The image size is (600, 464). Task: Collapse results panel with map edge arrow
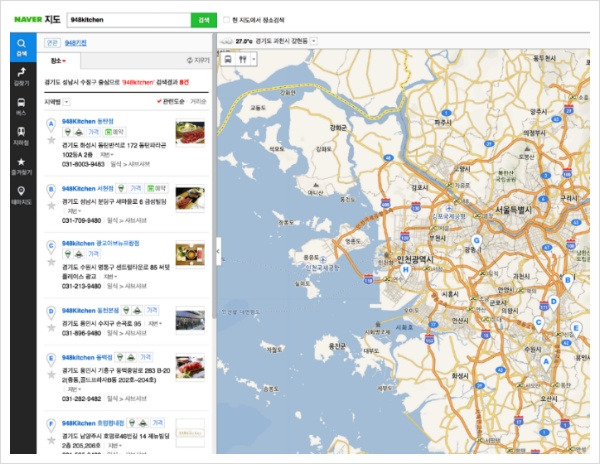pyautogui.click(x=218, y=251)
